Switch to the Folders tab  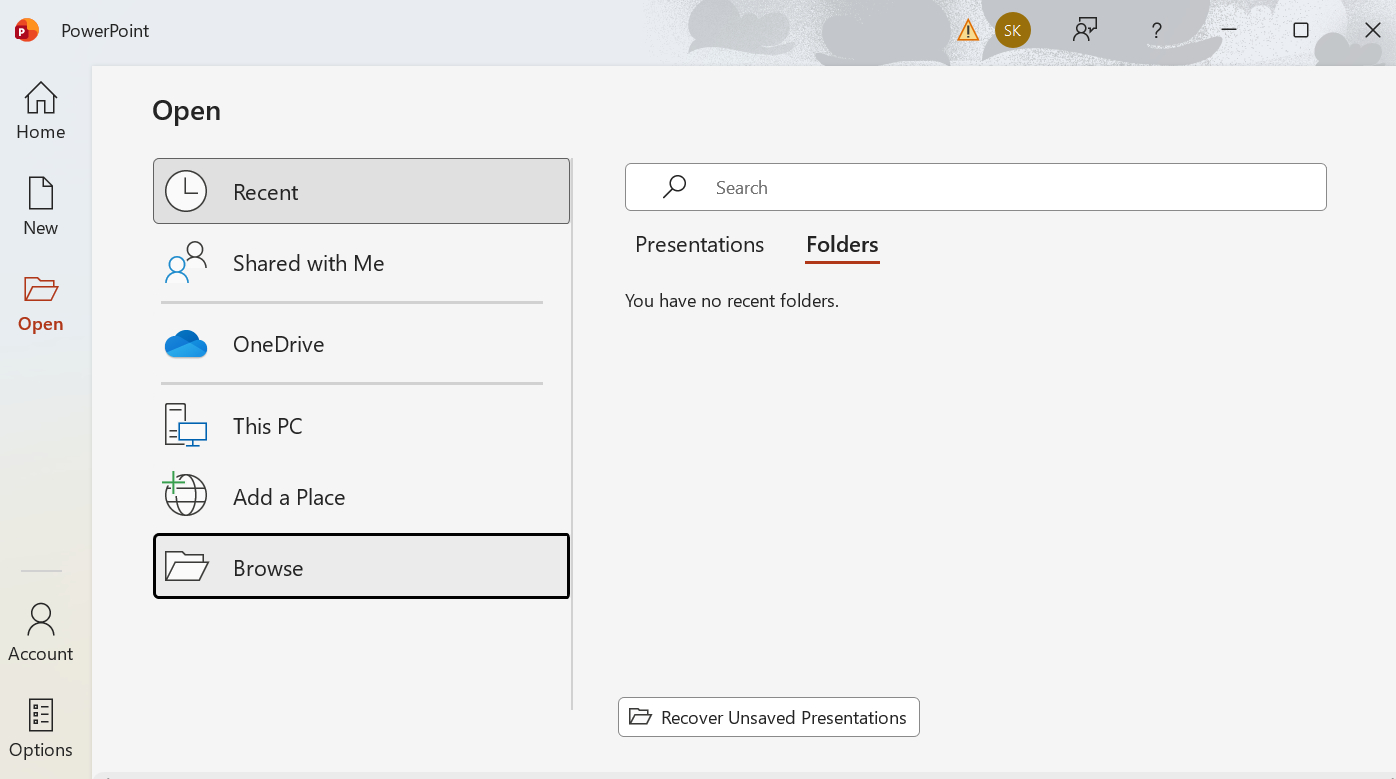tap(842, 245)
